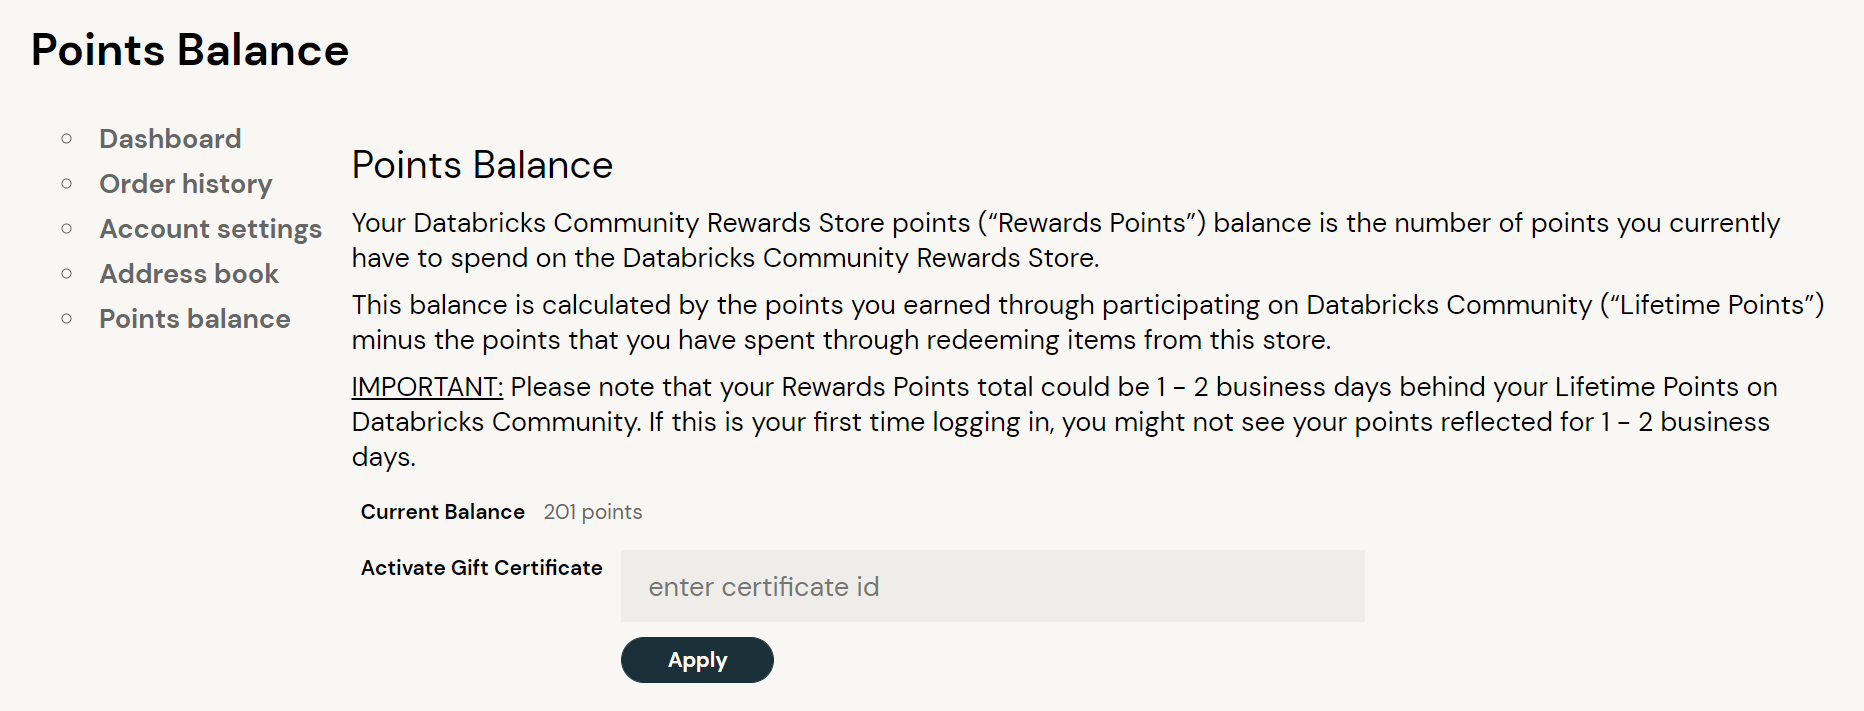This screenshot has width=1864, height=711.
Task: Click the Points Balance section heading above description
Action: 482,165
